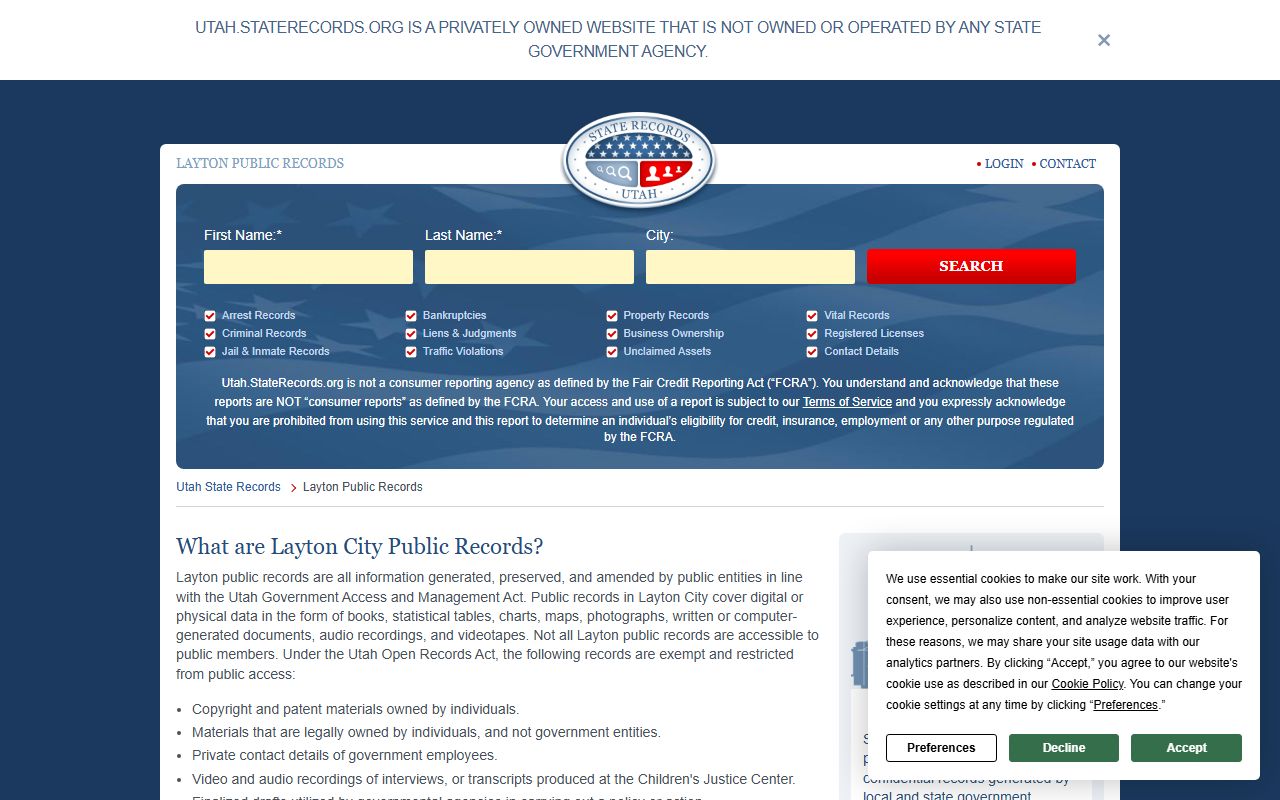The height and width of the screenshot is (800, 1280).
Task: Toggle the Business Ownership checkbox
Action: [612, 334]
